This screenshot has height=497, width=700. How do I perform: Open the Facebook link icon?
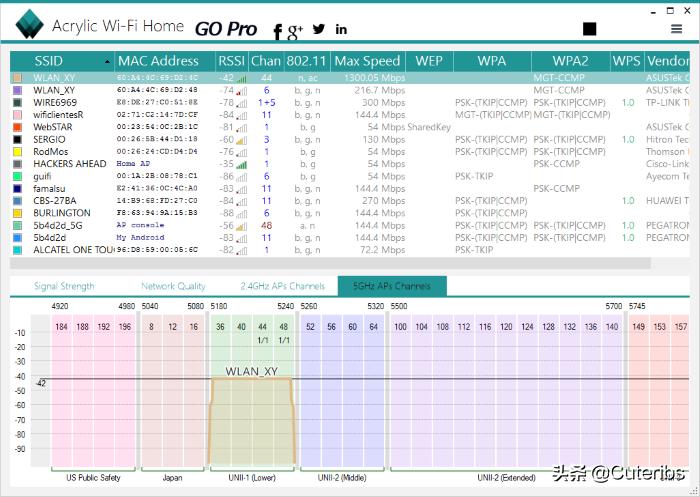[x=277, y=32]
